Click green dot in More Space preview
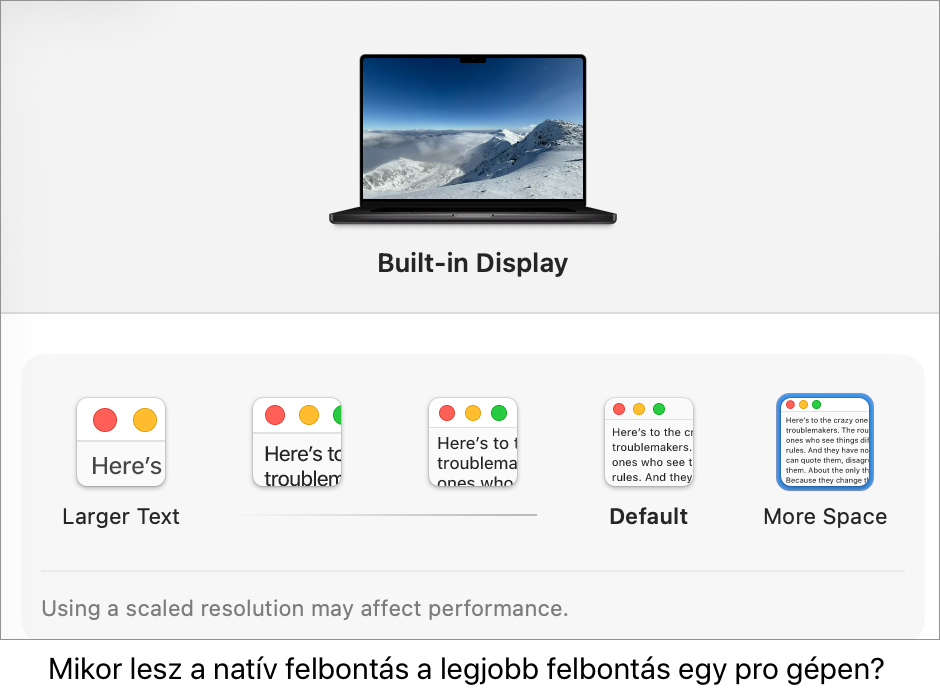Viewport: 940px width, 700px height. pyautogui.click(x=817, y=404)
